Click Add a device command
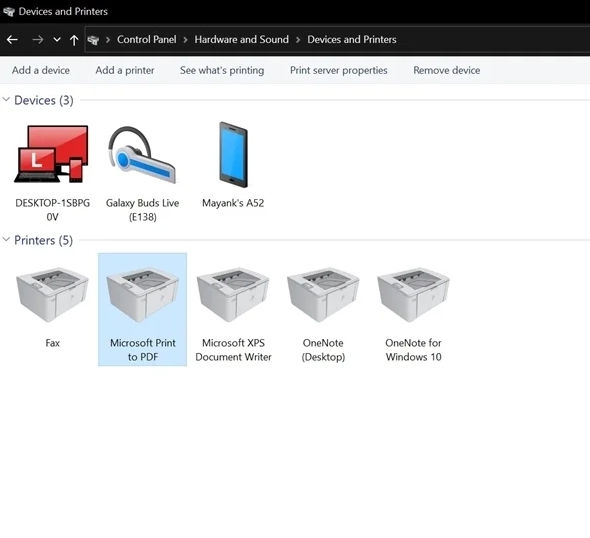 coord(41,70)
